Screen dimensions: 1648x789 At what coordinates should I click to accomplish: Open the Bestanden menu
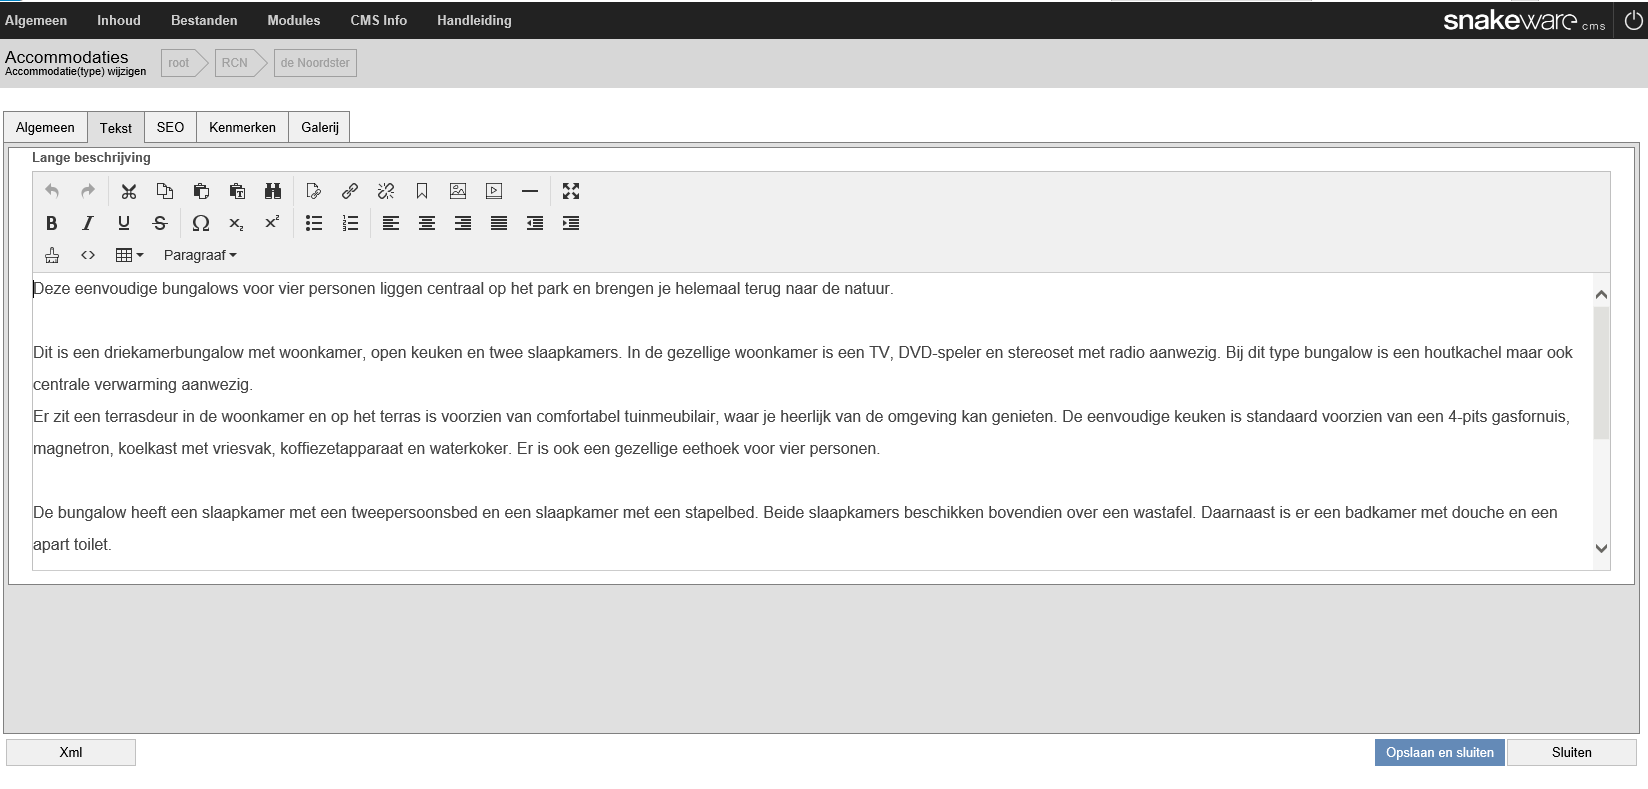204,20
